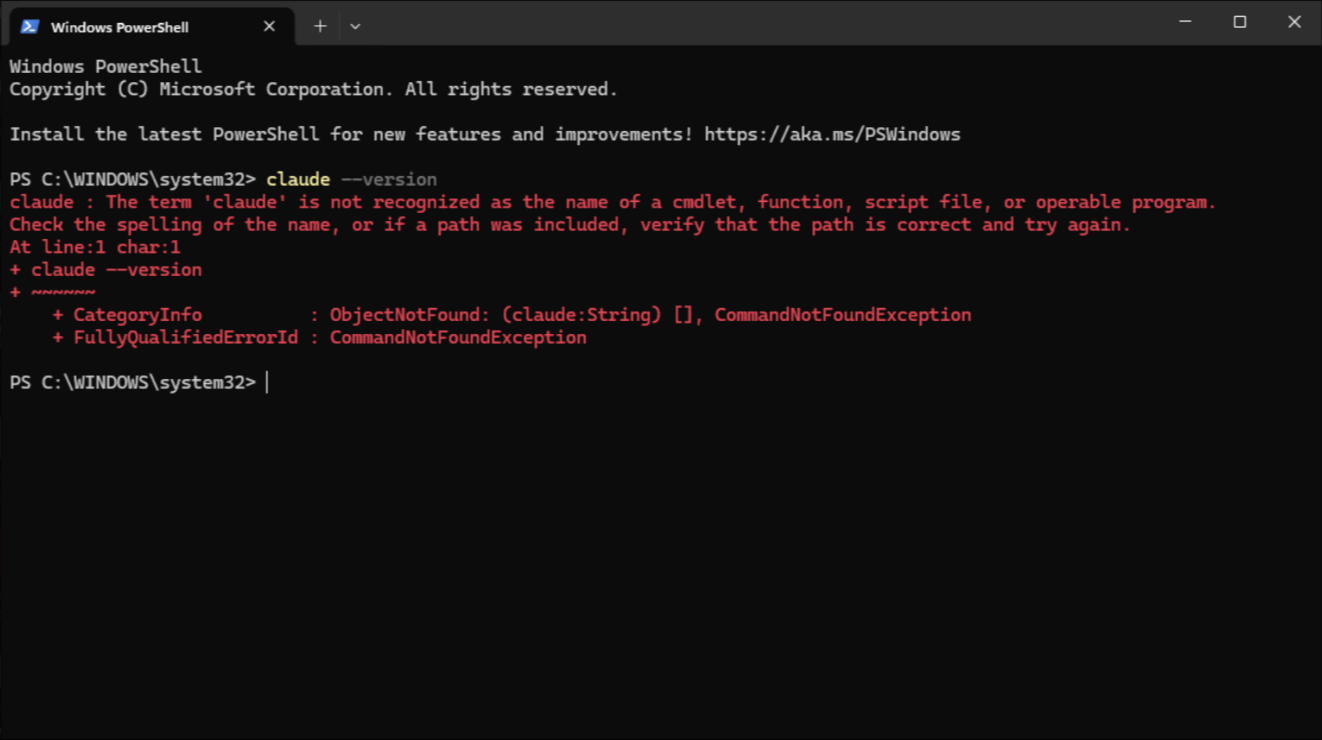The height and width of the screenshot is (740, 1322).
Task: Select the Windows PowerShell tab
Action: pos(151,27)
